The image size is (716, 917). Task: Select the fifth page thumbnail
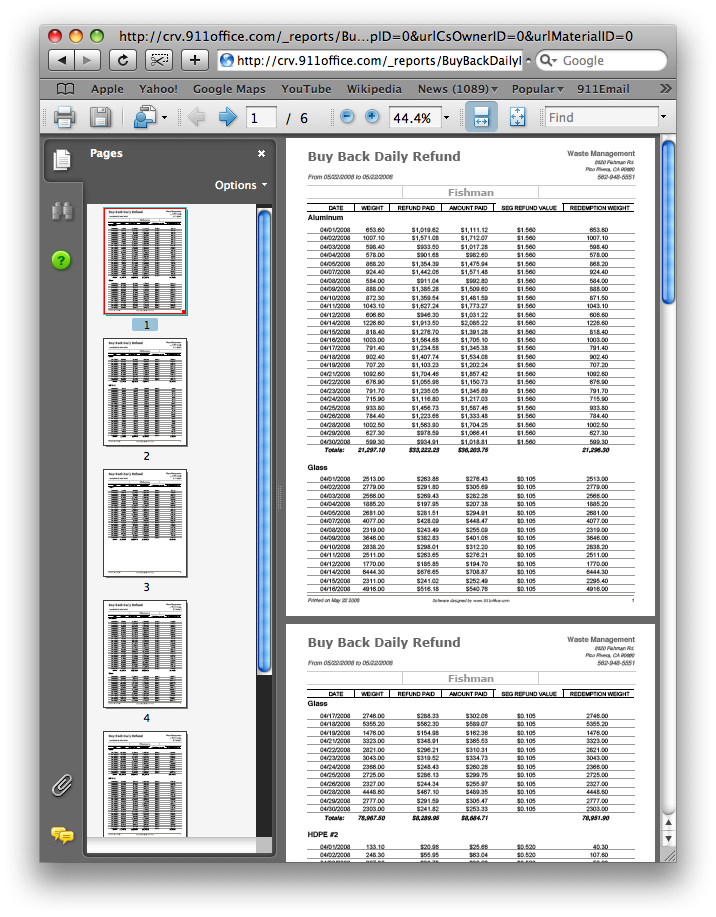pyautogui.click(x=145, y=784)
